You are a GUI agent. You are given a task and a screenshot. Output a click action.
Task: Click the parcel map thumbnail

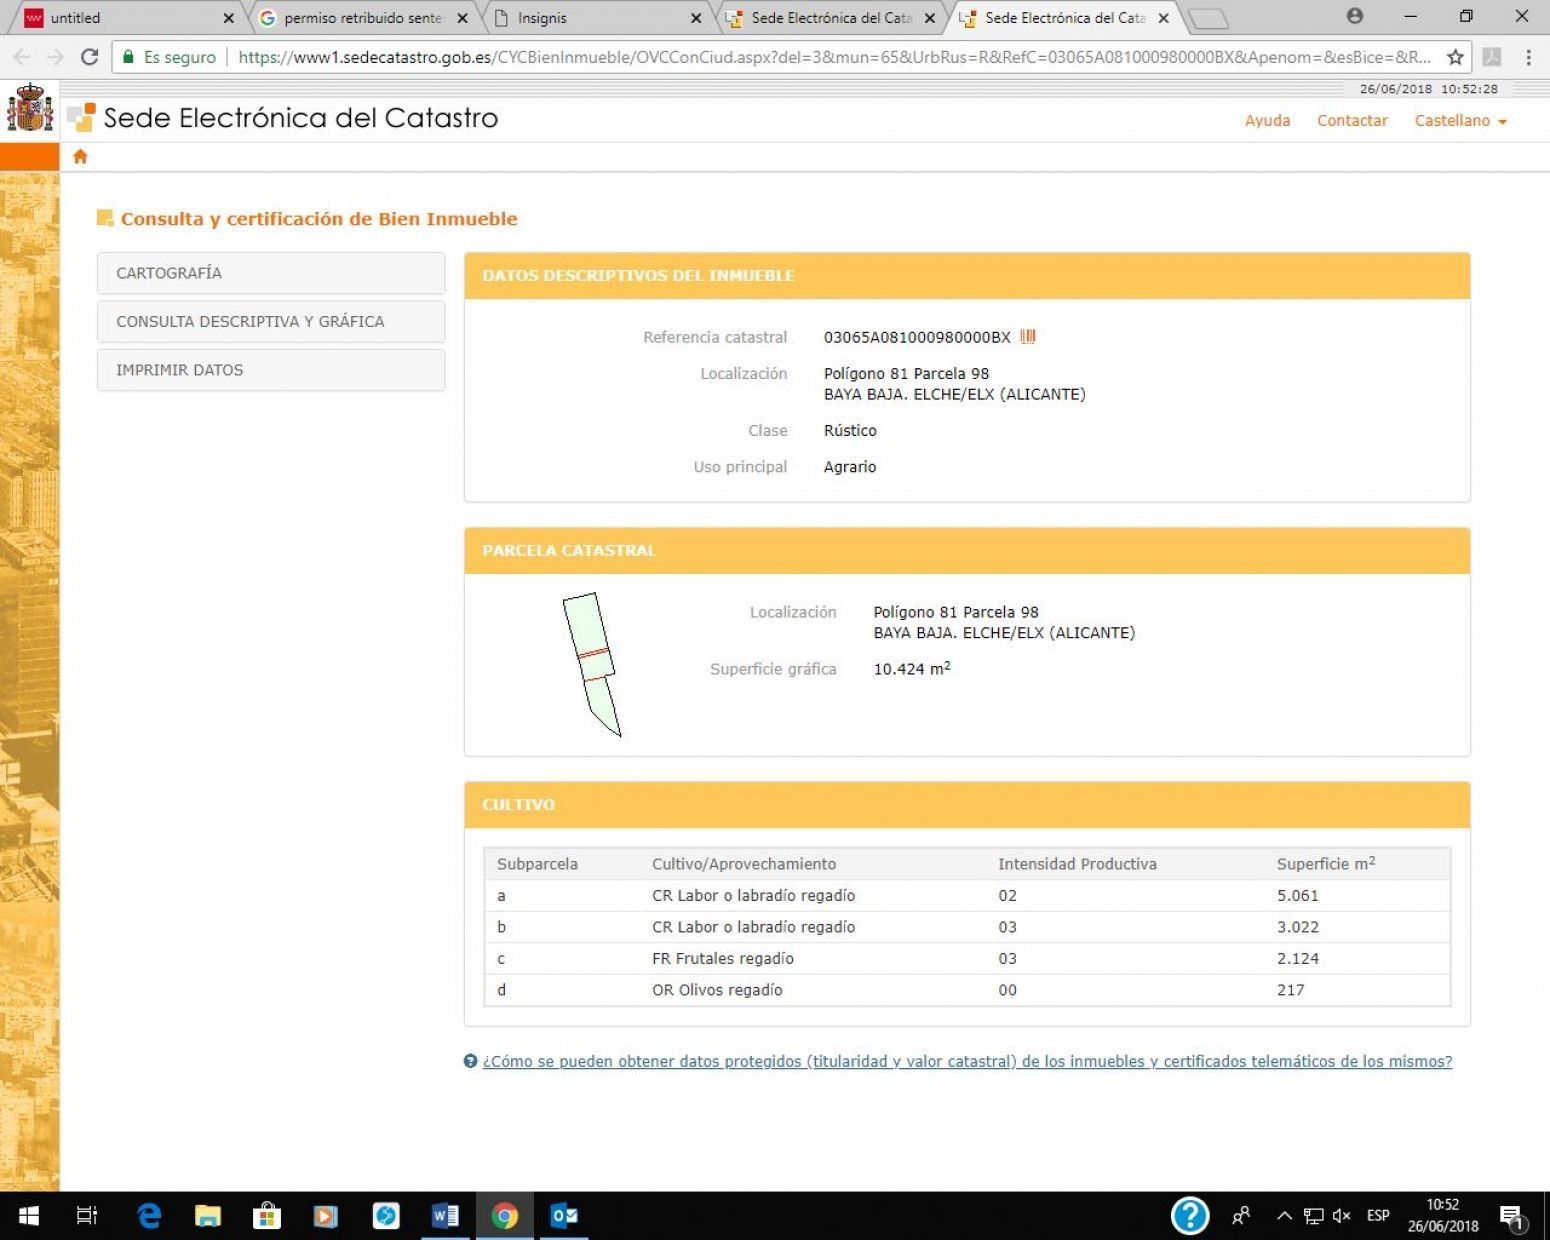tap(592, 664)
